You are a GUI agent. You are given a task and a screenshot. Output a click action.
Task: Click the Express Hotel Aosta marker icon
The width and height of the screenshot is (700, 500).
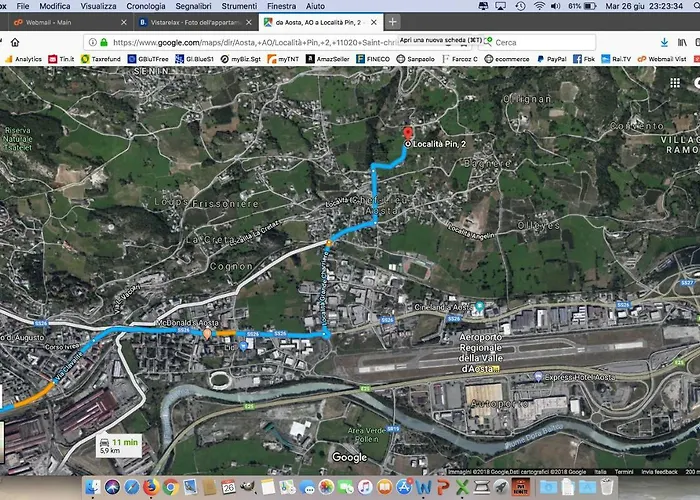[538, 377]
